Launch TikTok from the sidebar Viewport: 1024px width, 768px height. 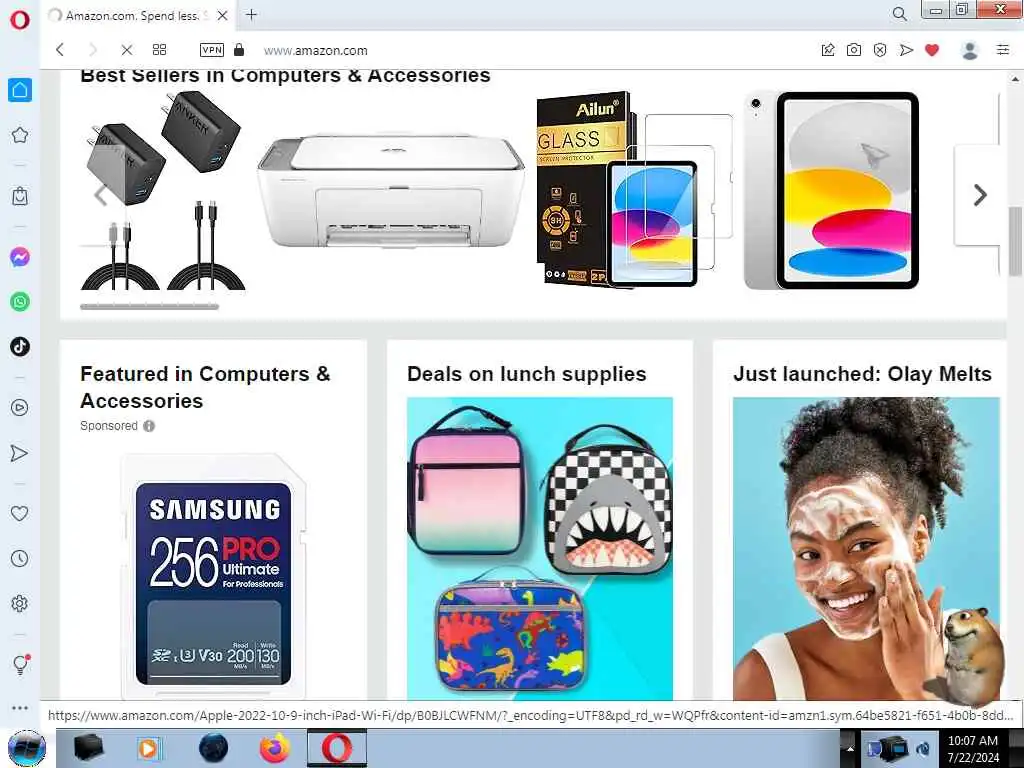[x=20, y=346]
